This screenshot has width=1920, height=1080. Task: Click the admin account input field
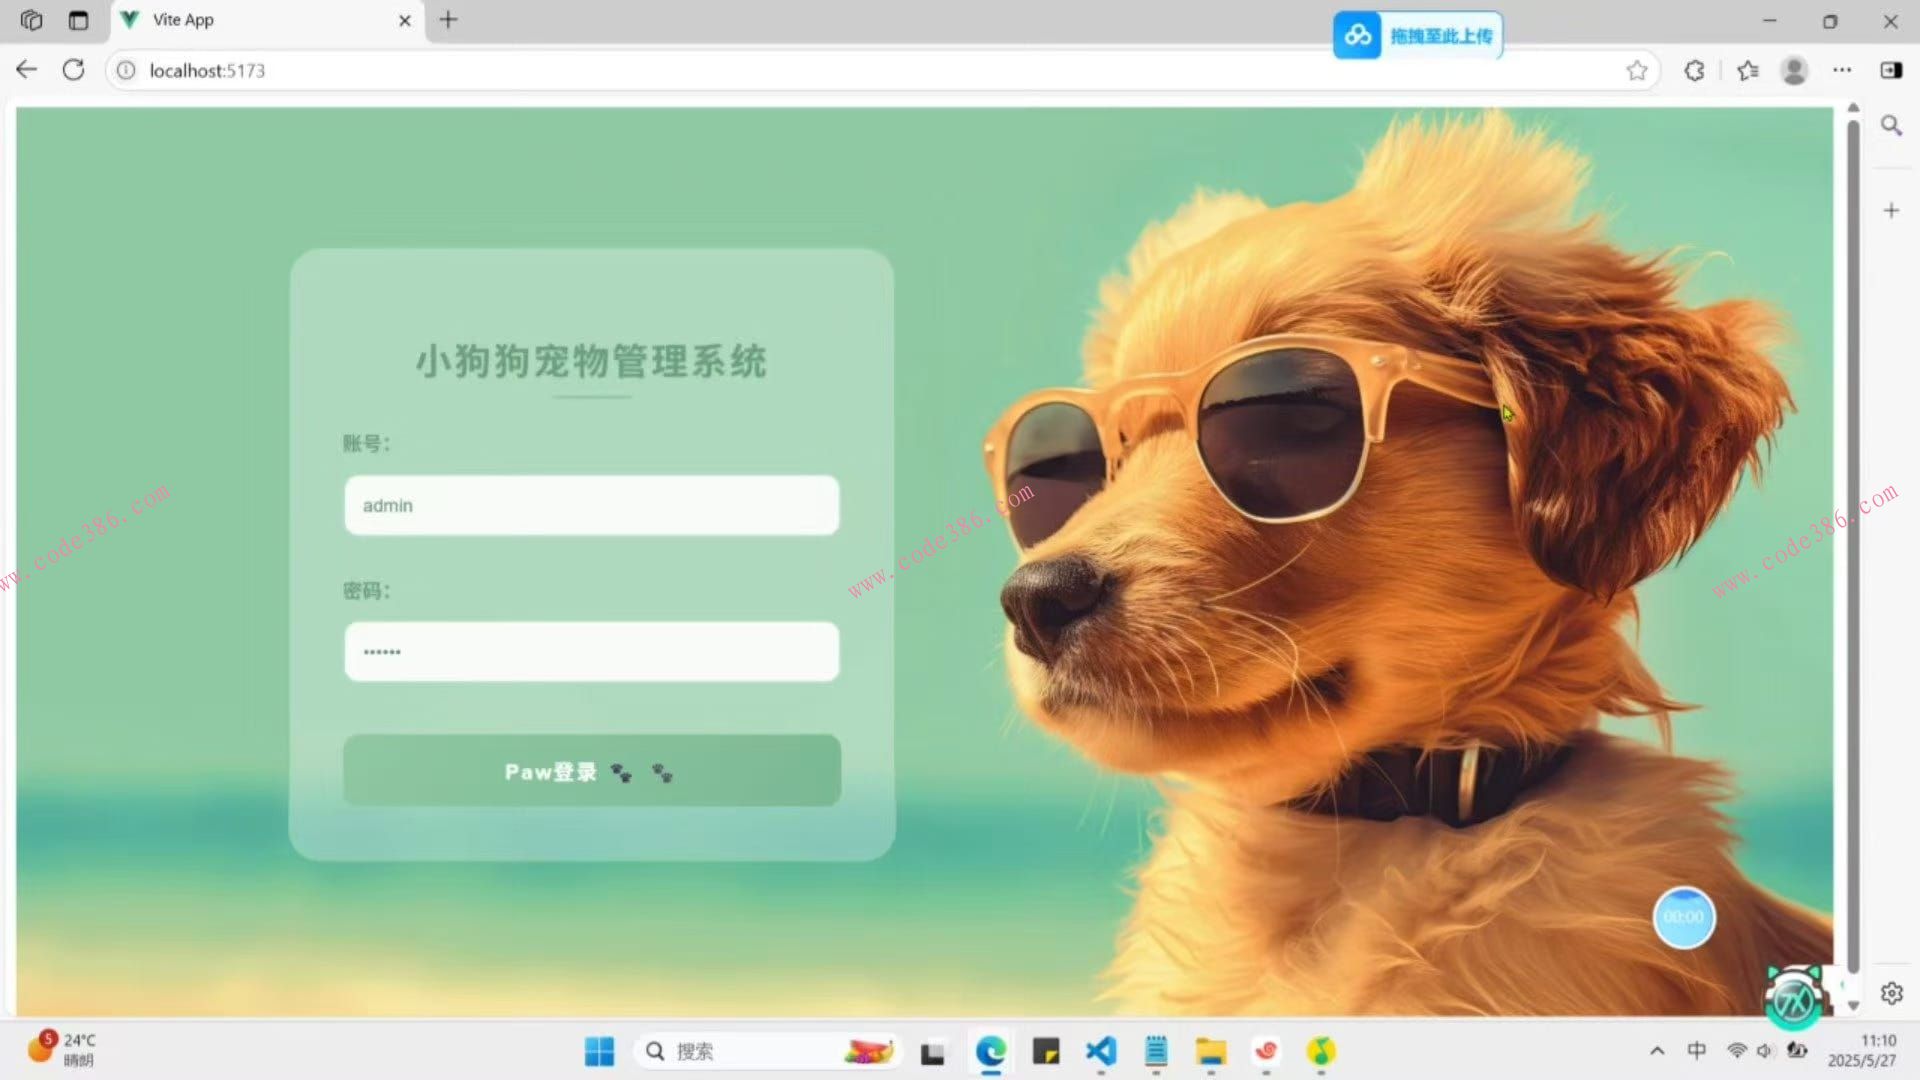tap(591, 505)
